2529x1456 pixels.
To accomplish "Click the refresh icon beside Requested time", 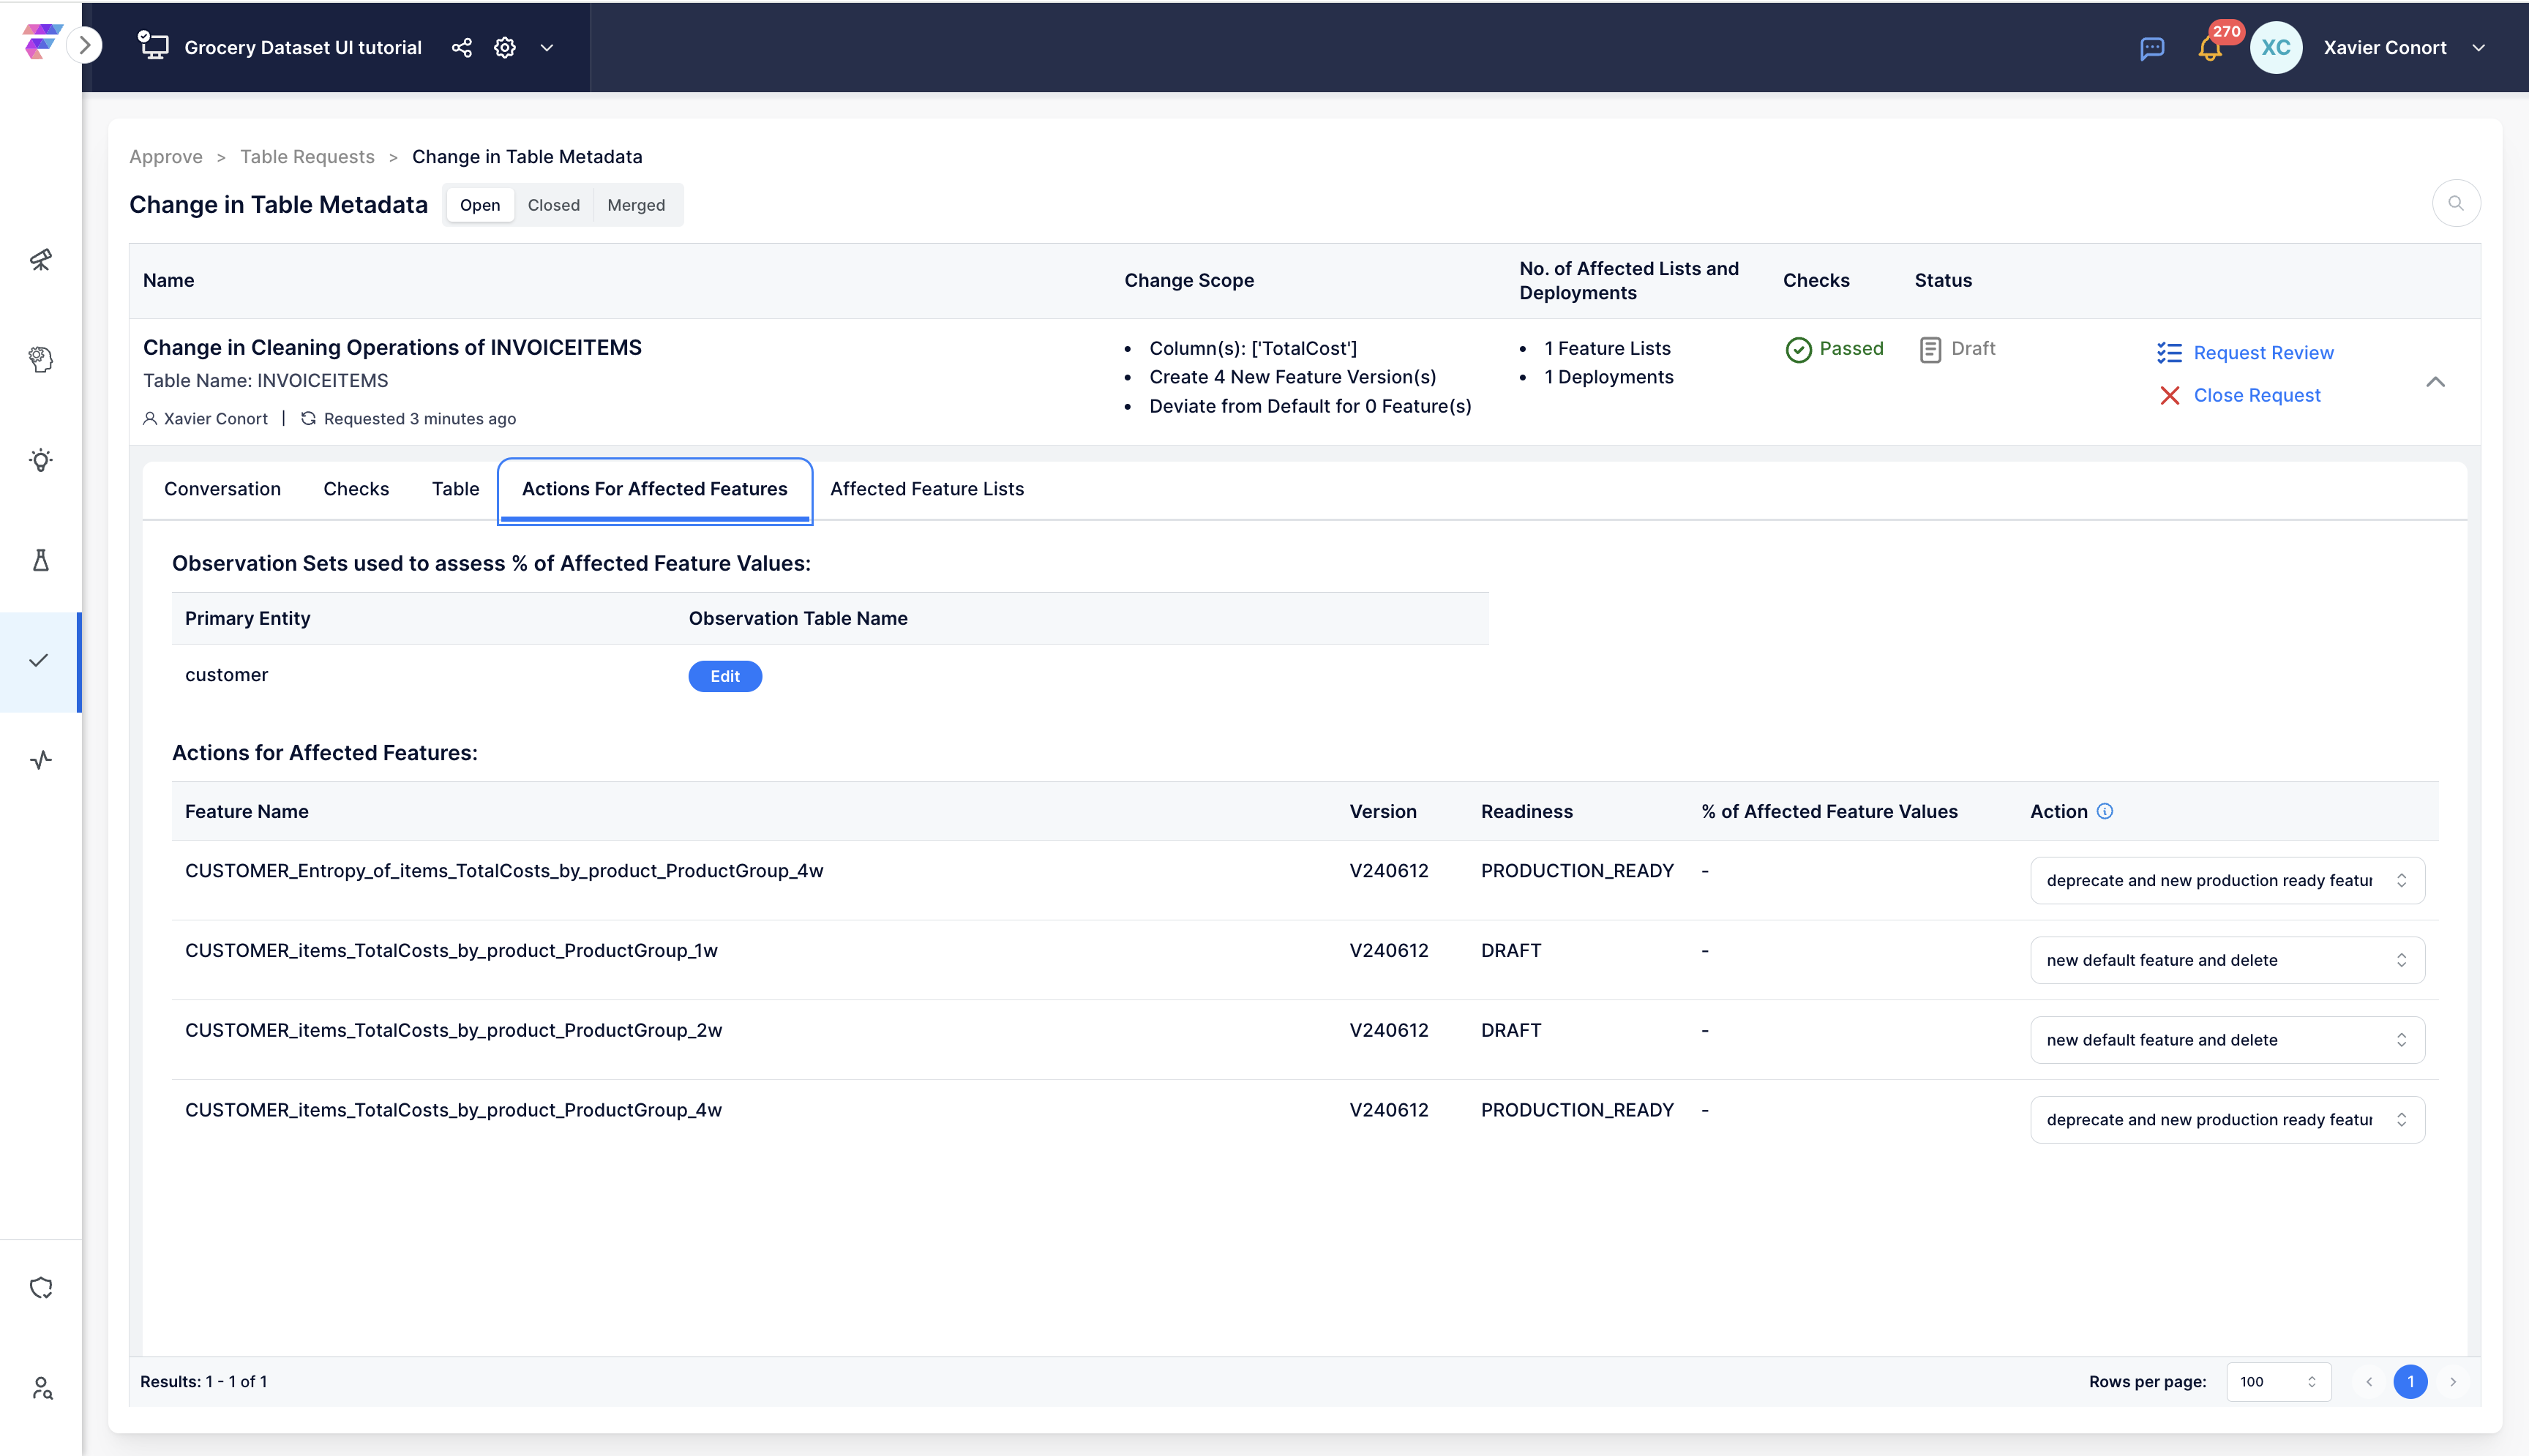I will [x=308, y=418].
